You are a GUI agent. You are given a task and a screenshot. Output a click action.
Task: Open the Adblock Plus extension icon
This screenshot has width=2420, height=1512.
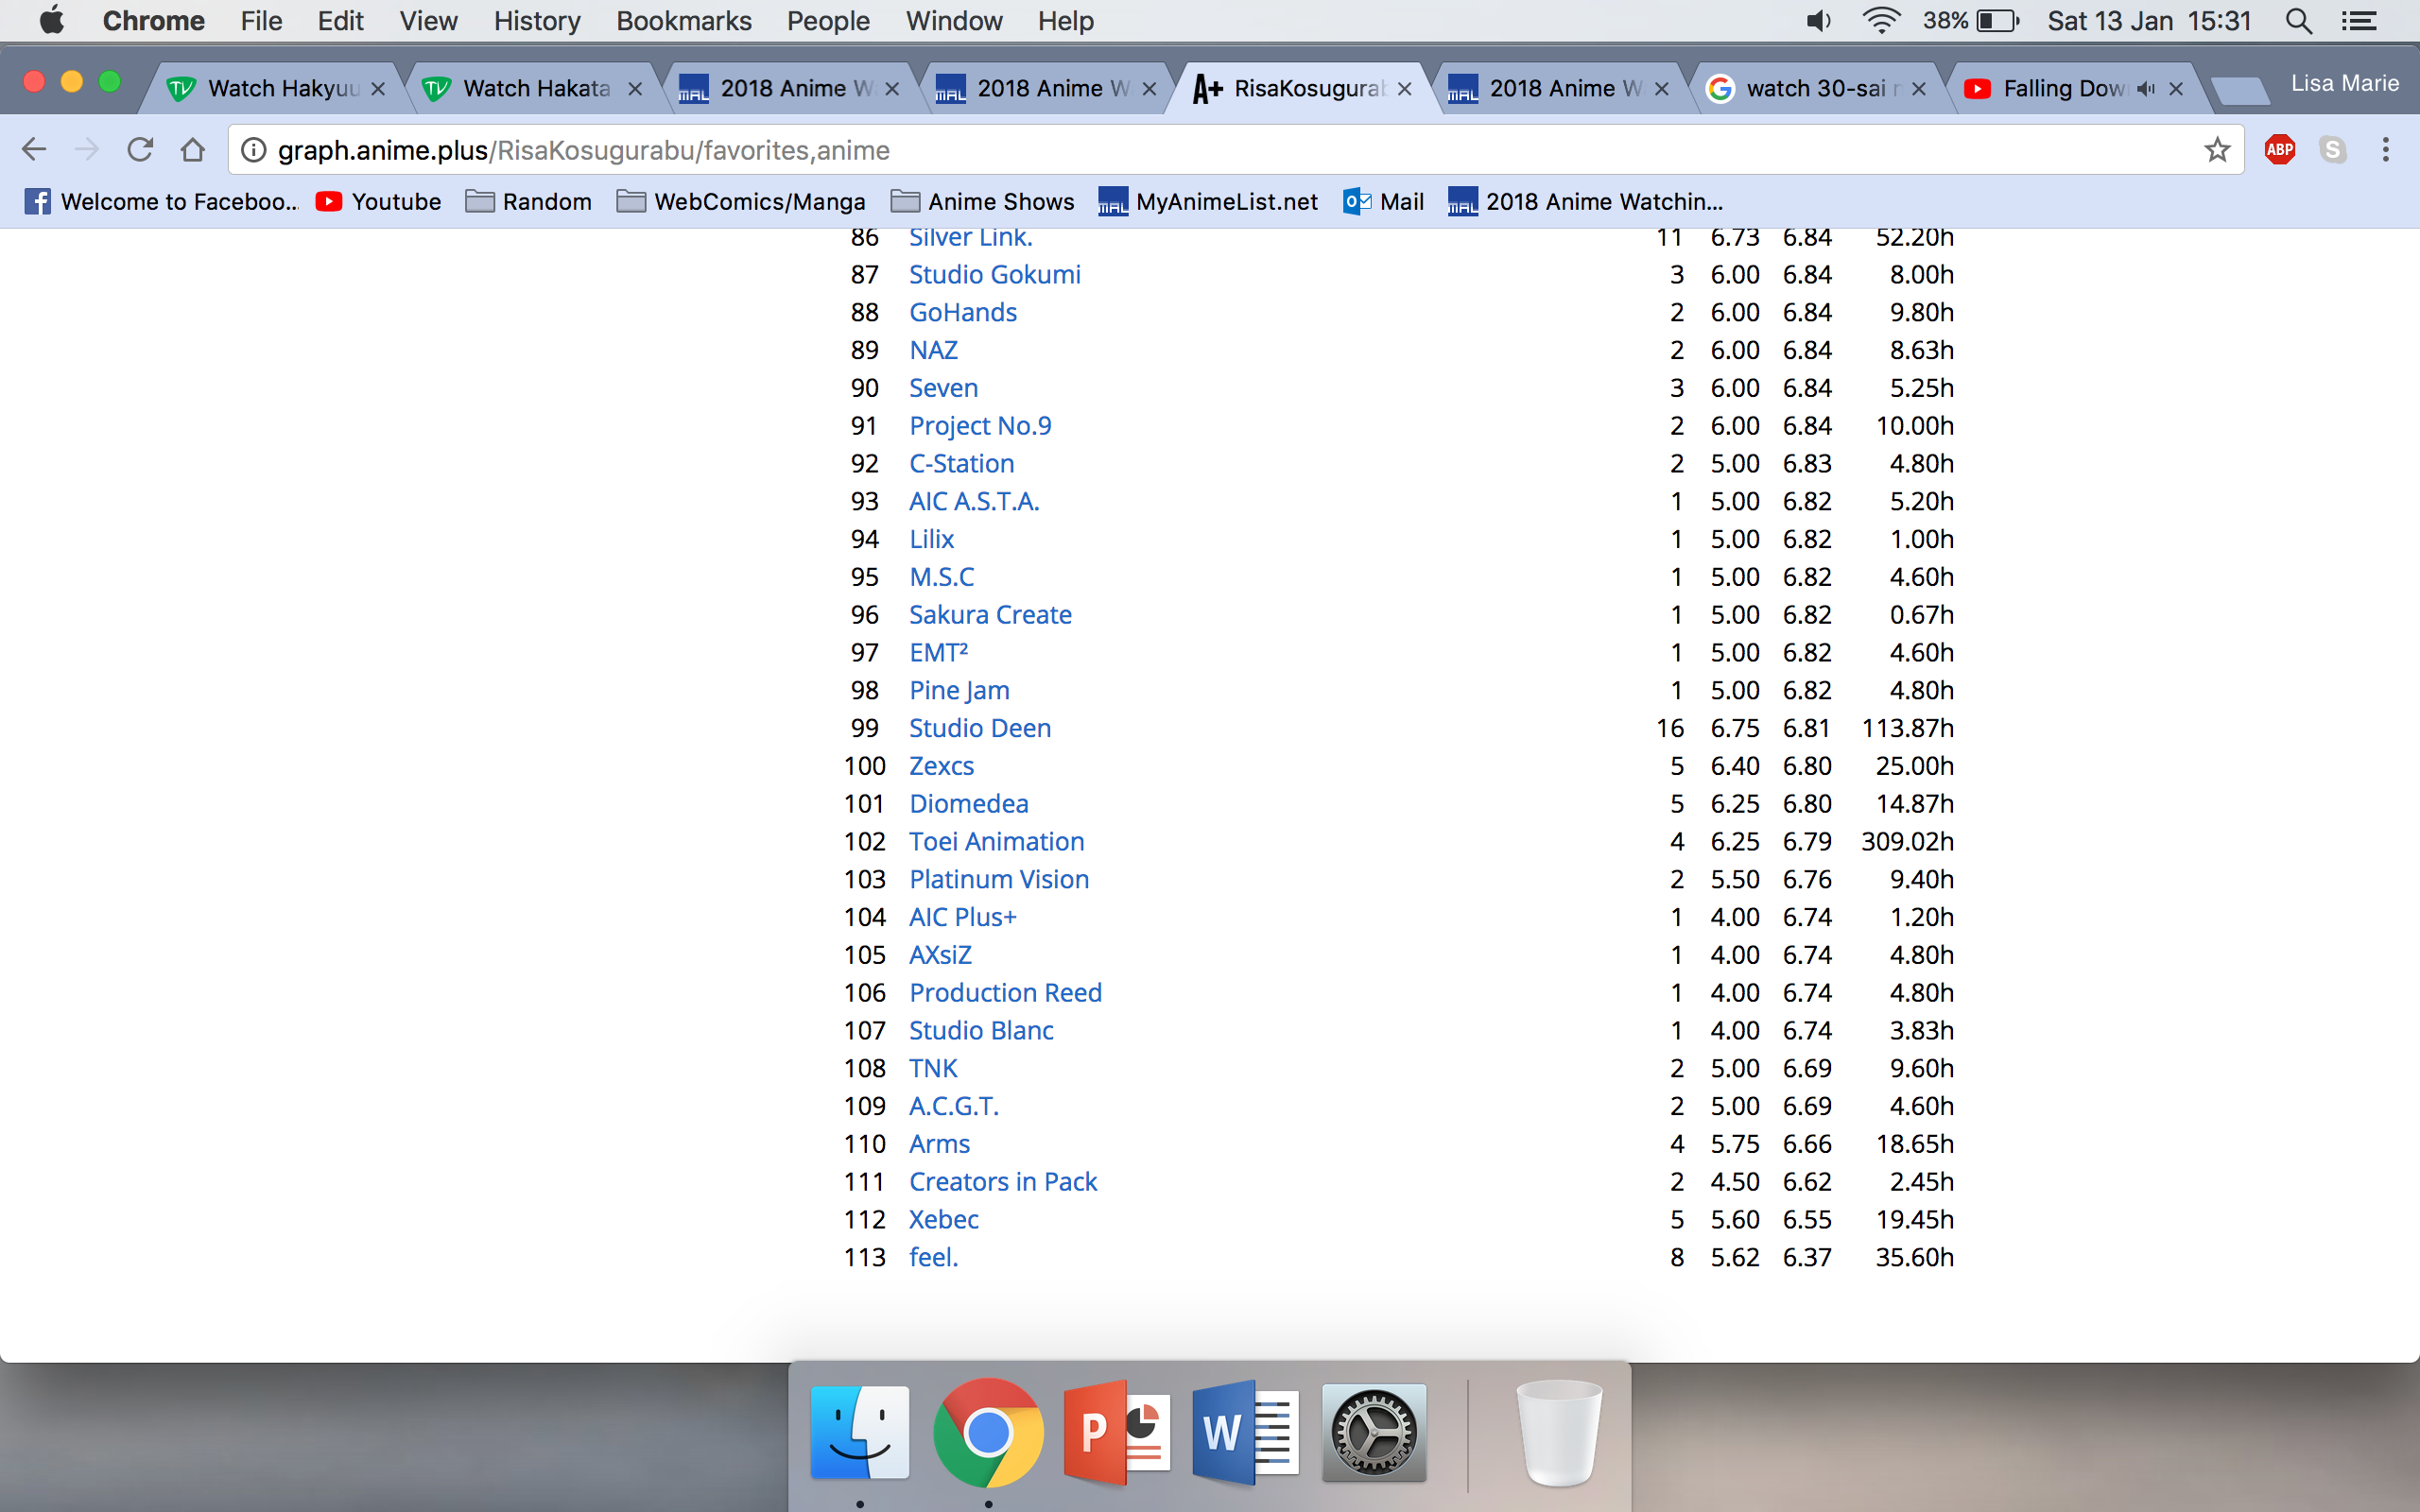pyautogui.click(x=2279, y=150)
